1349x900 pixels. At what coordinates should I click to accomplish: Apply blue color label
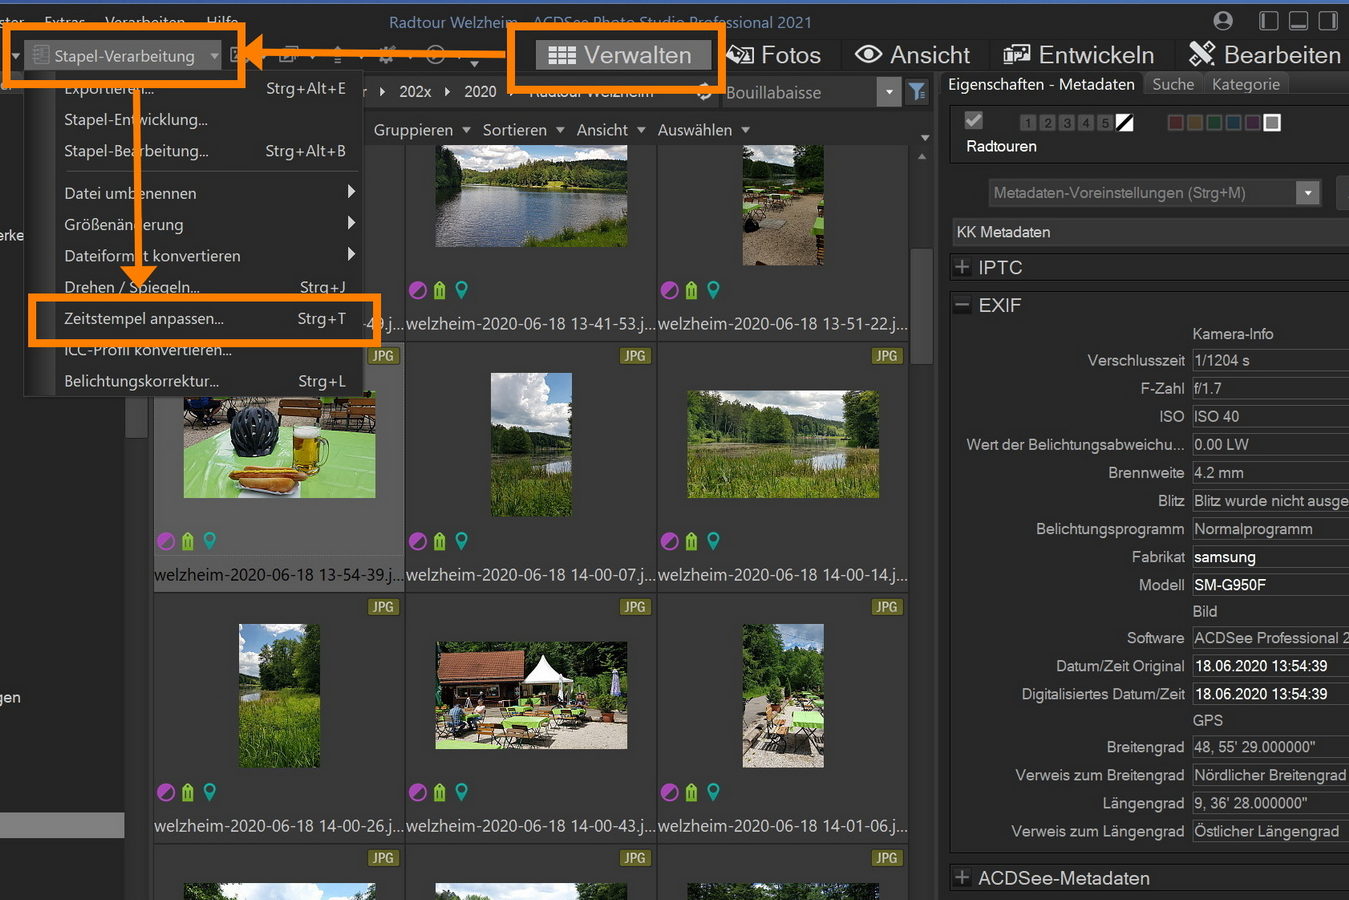[1233, 123]
